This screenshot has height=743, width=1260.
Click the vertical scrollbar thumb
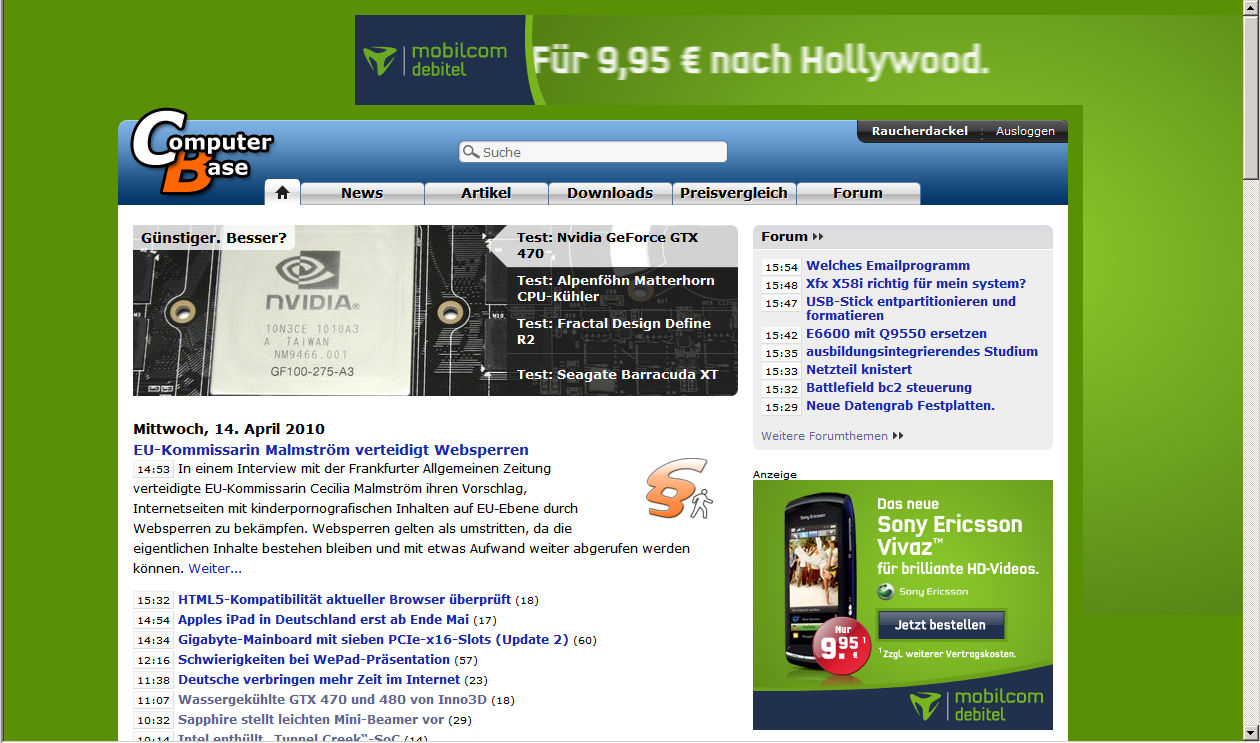(1251, 98)
